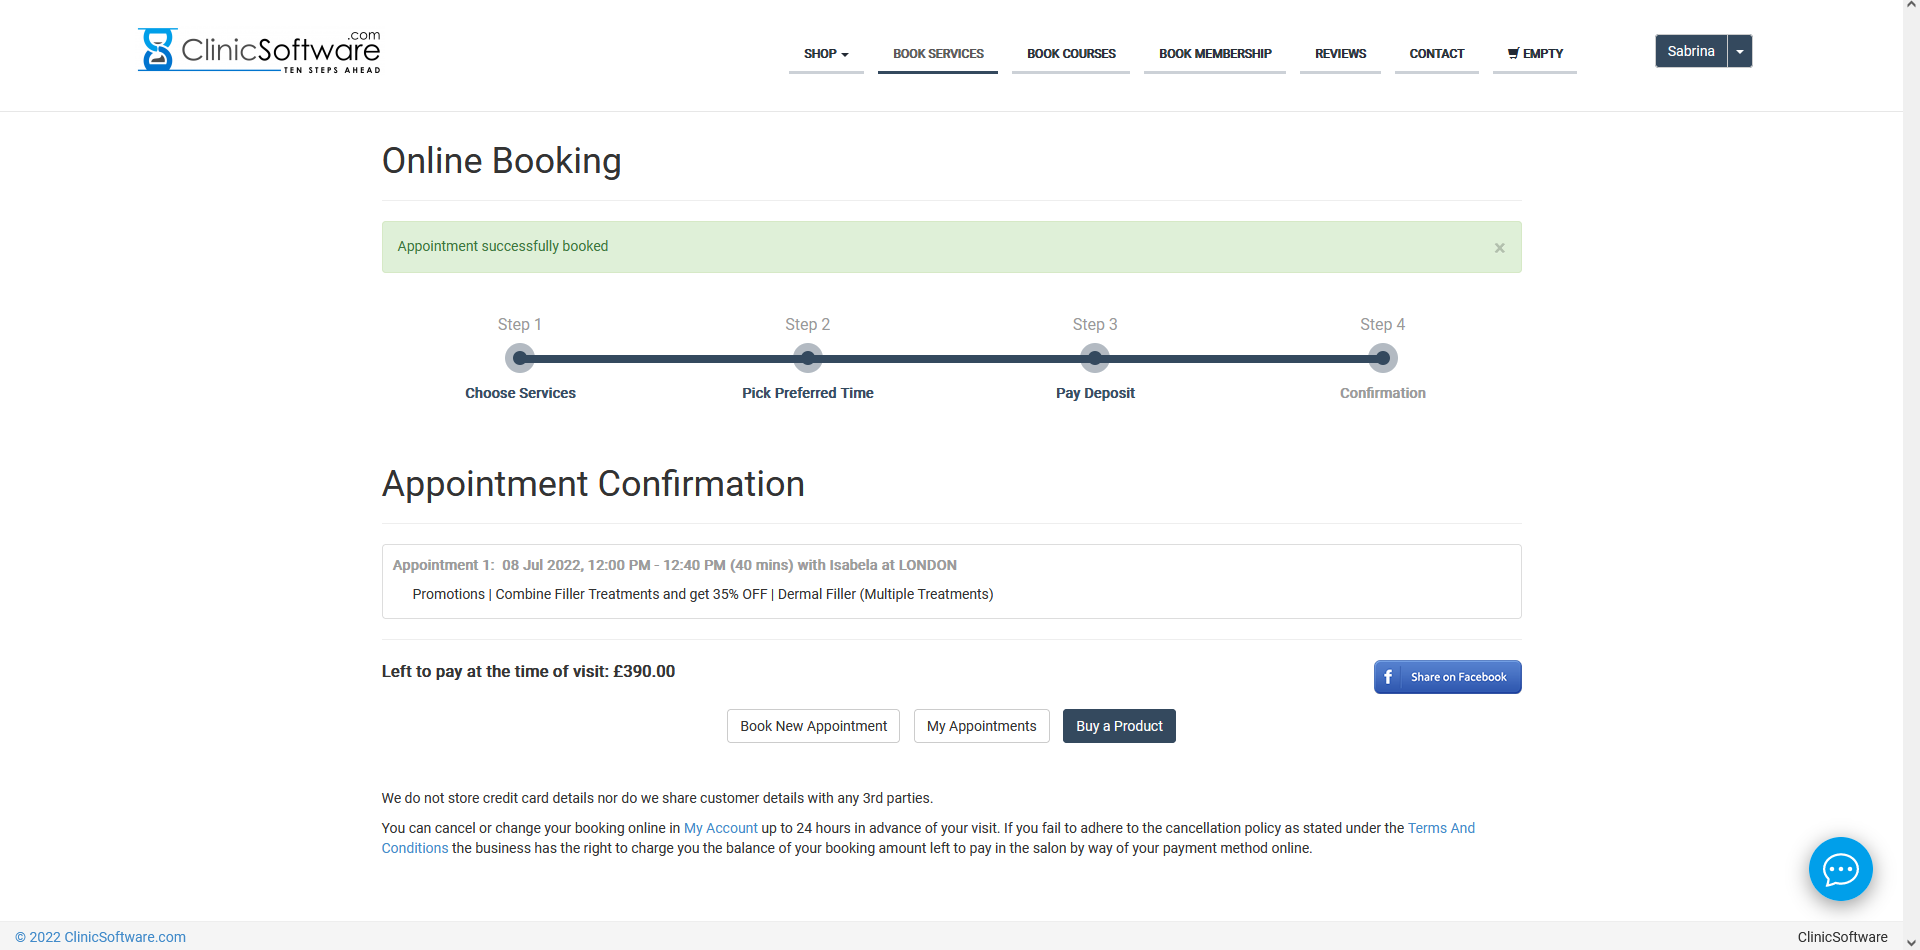Click Step 3 Pay Deposit marker
This screenshot has height=950, width=1920.
click(x=1095, y=358)
